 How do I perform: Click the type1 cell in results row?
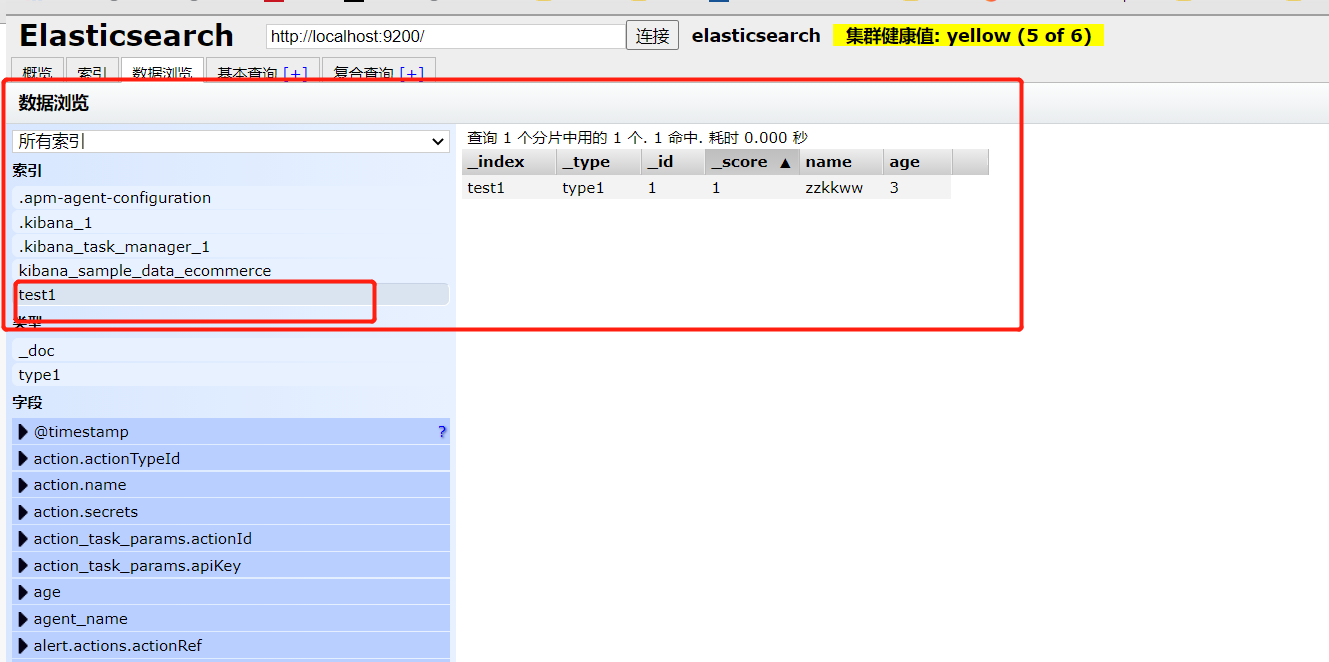pos(598,188)
